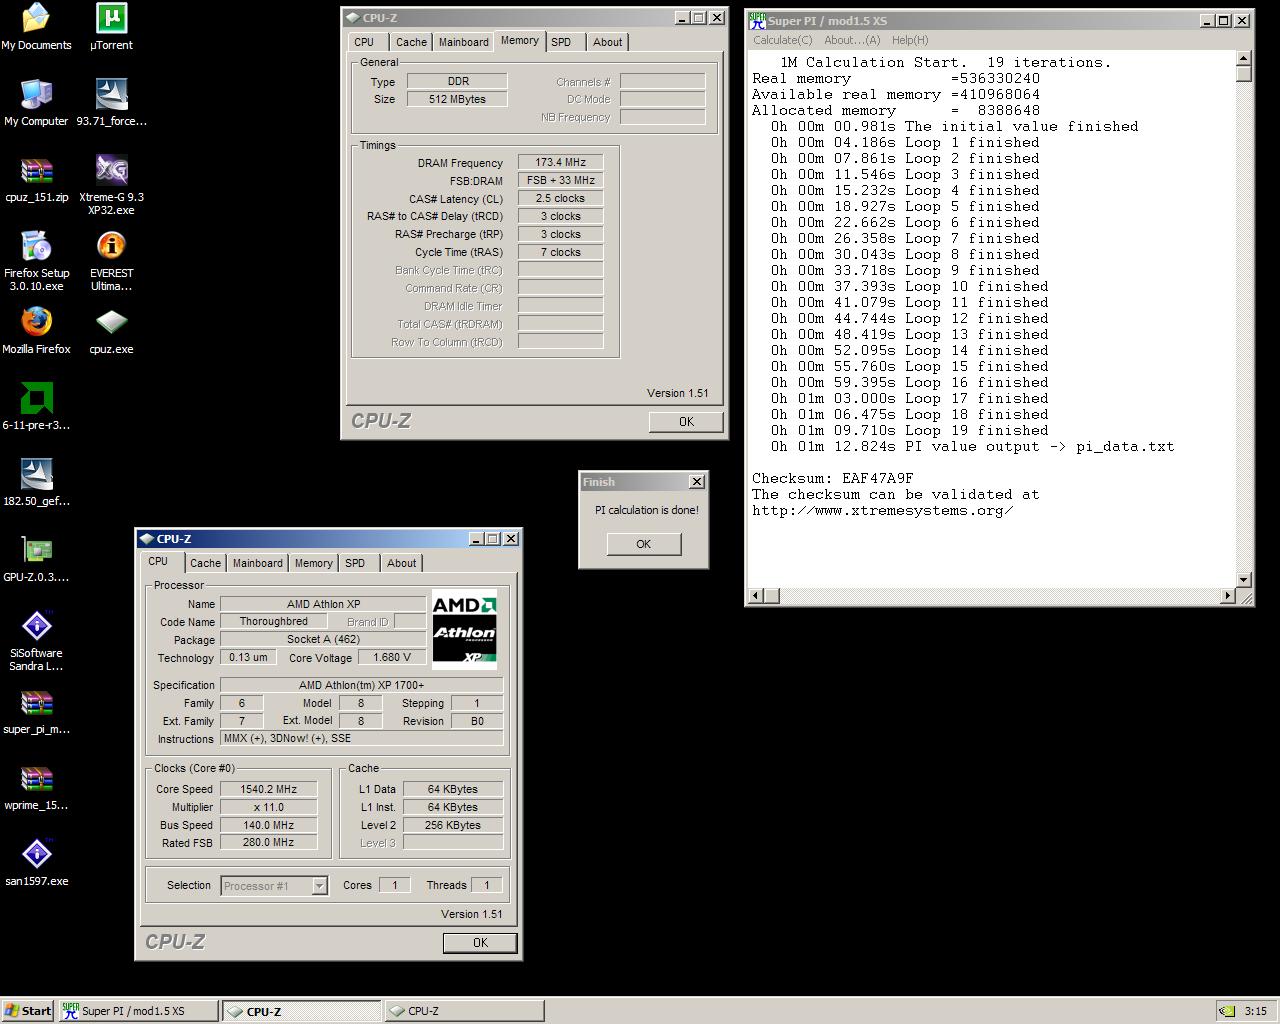
Task: Launch µTorrent desktop icon
Action: click(x=111, y=27)
